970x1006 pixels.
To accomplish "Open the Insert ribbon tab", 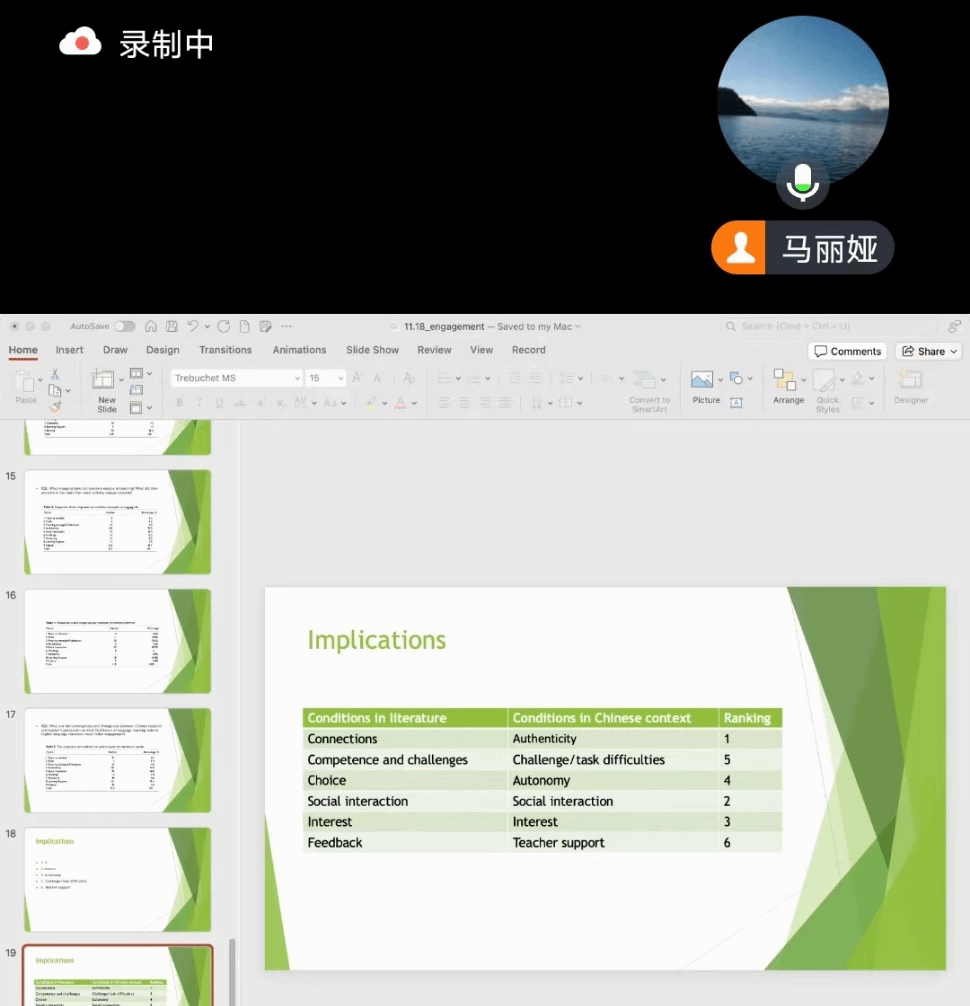I will [x=69, y=350].
